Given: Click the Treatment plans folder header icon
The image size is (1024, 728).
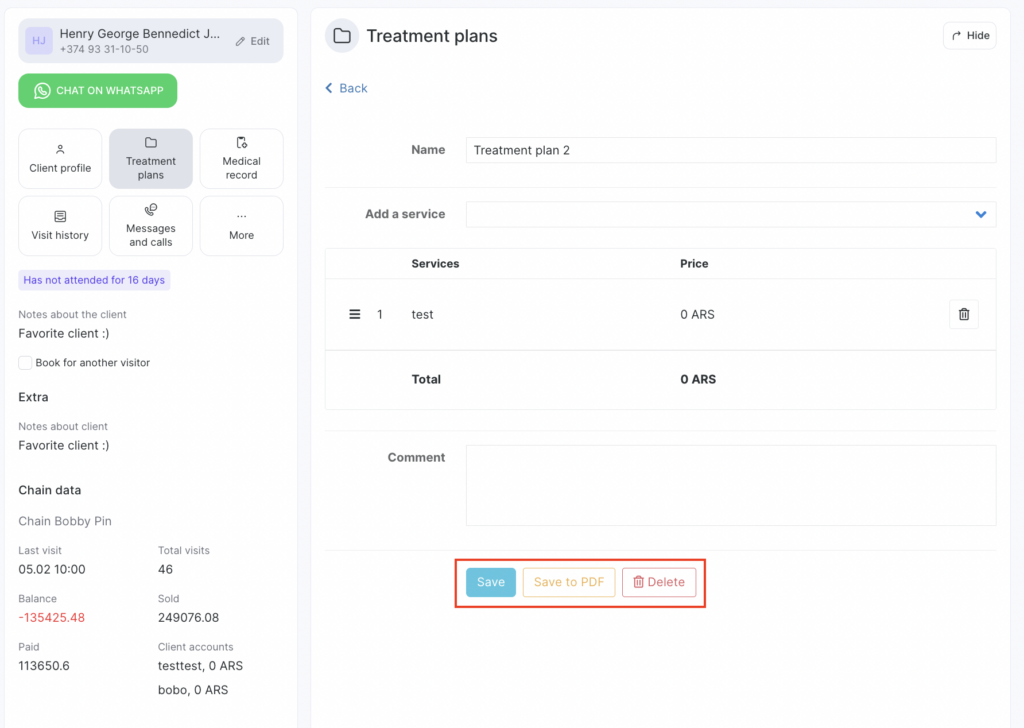Looking at the screenshot, I should coord(342,36).
